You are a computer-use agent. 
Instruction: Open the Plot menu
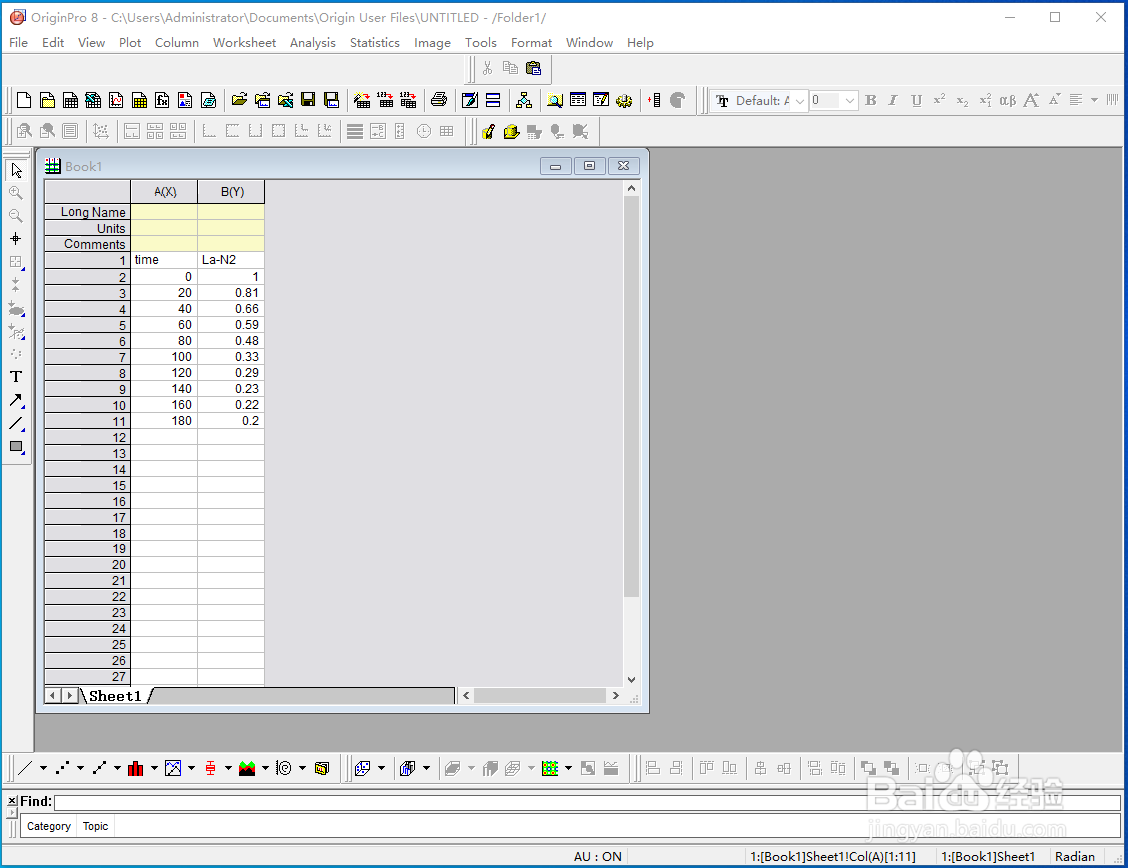click(x=129, y=42)
